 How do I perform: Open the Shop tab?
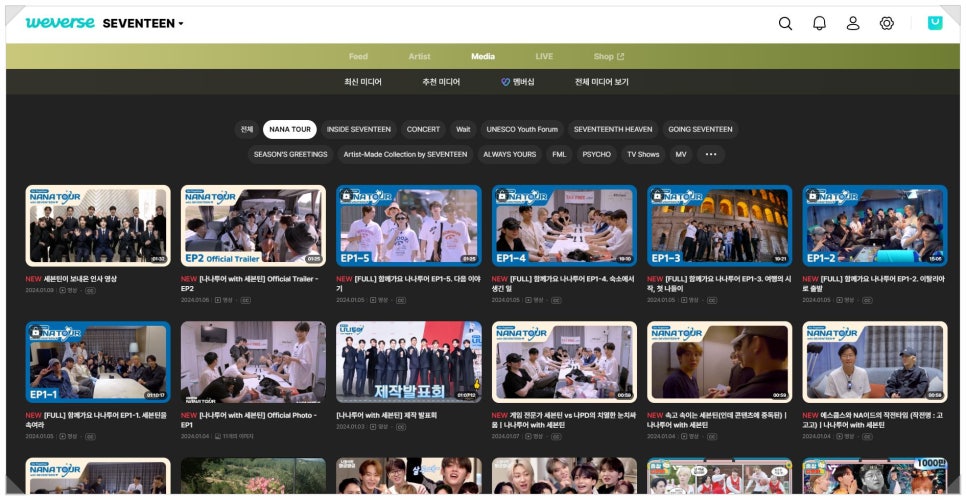609,57
